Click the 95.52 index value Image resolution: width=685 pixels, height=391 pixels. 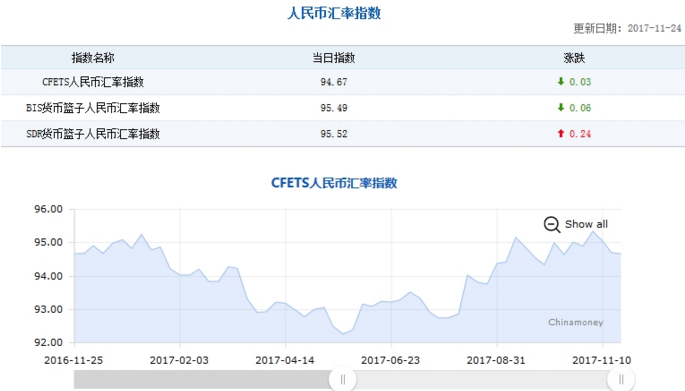coord(334,134)
